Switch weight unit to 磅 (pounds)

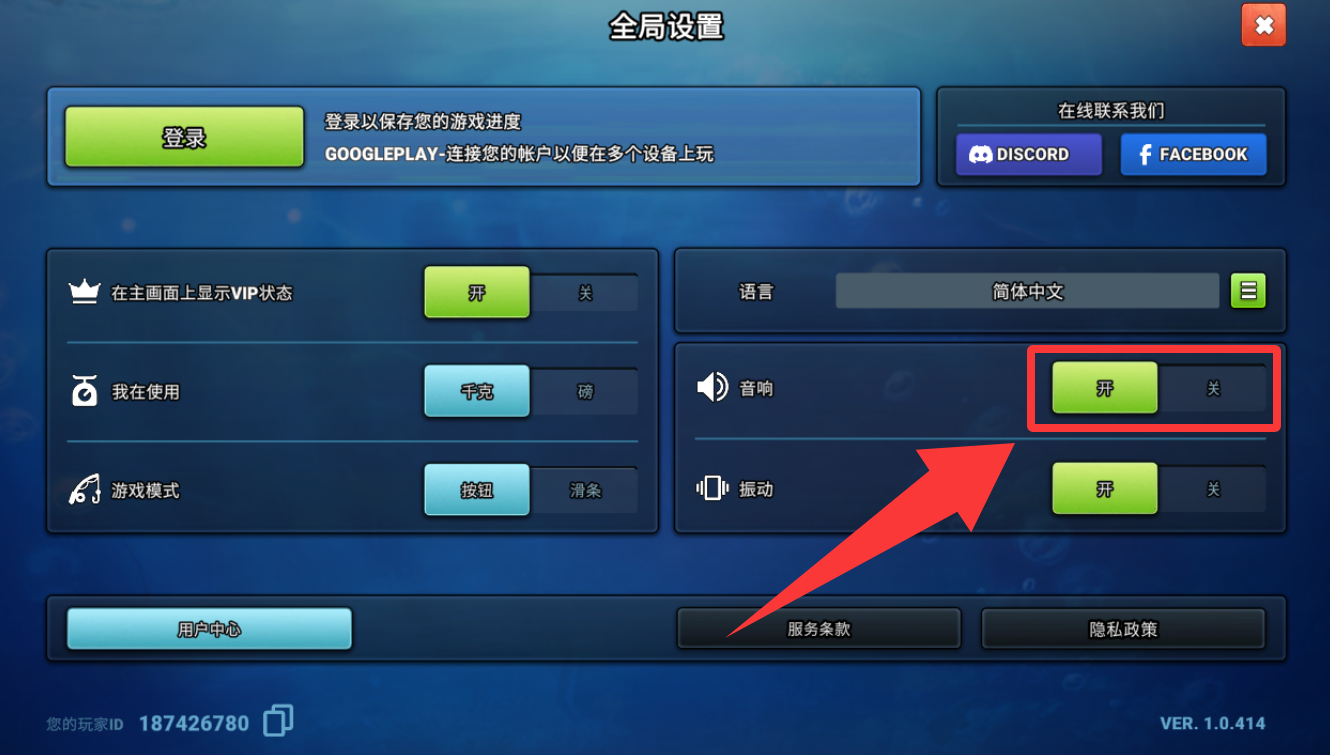click(585, 392)
